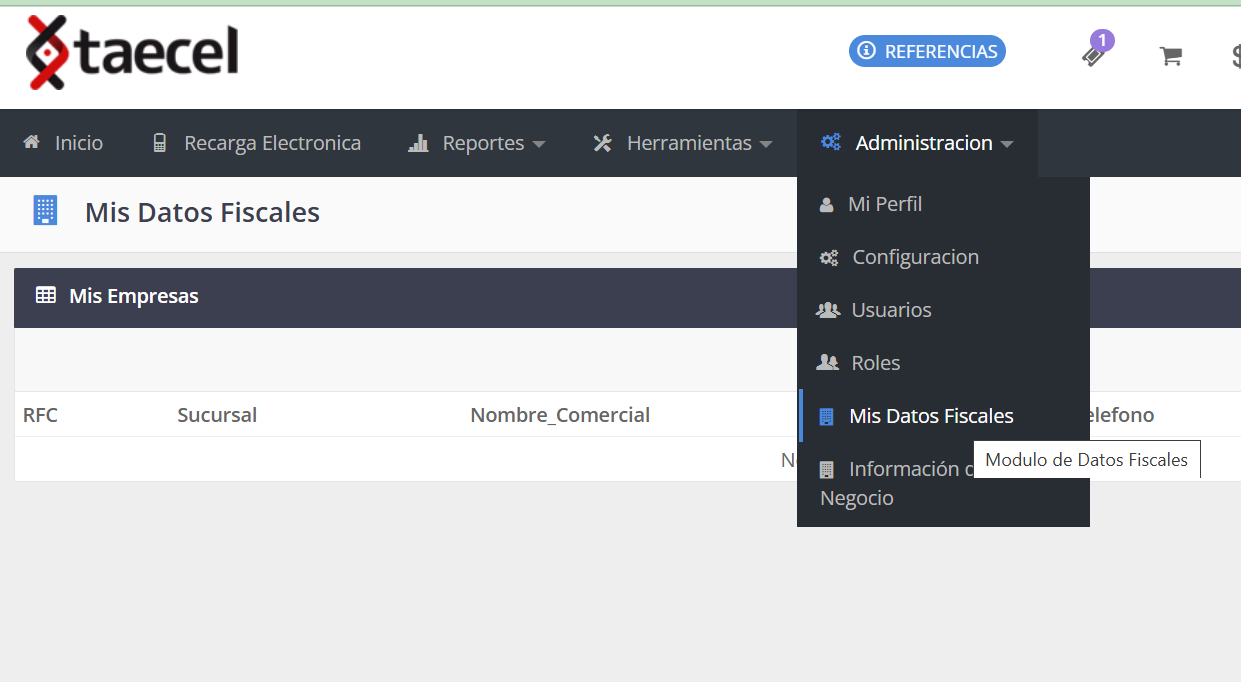Click the wrench Herramientas icon
This screenshot has width=1241, height=682.
(x=602, y=143)
